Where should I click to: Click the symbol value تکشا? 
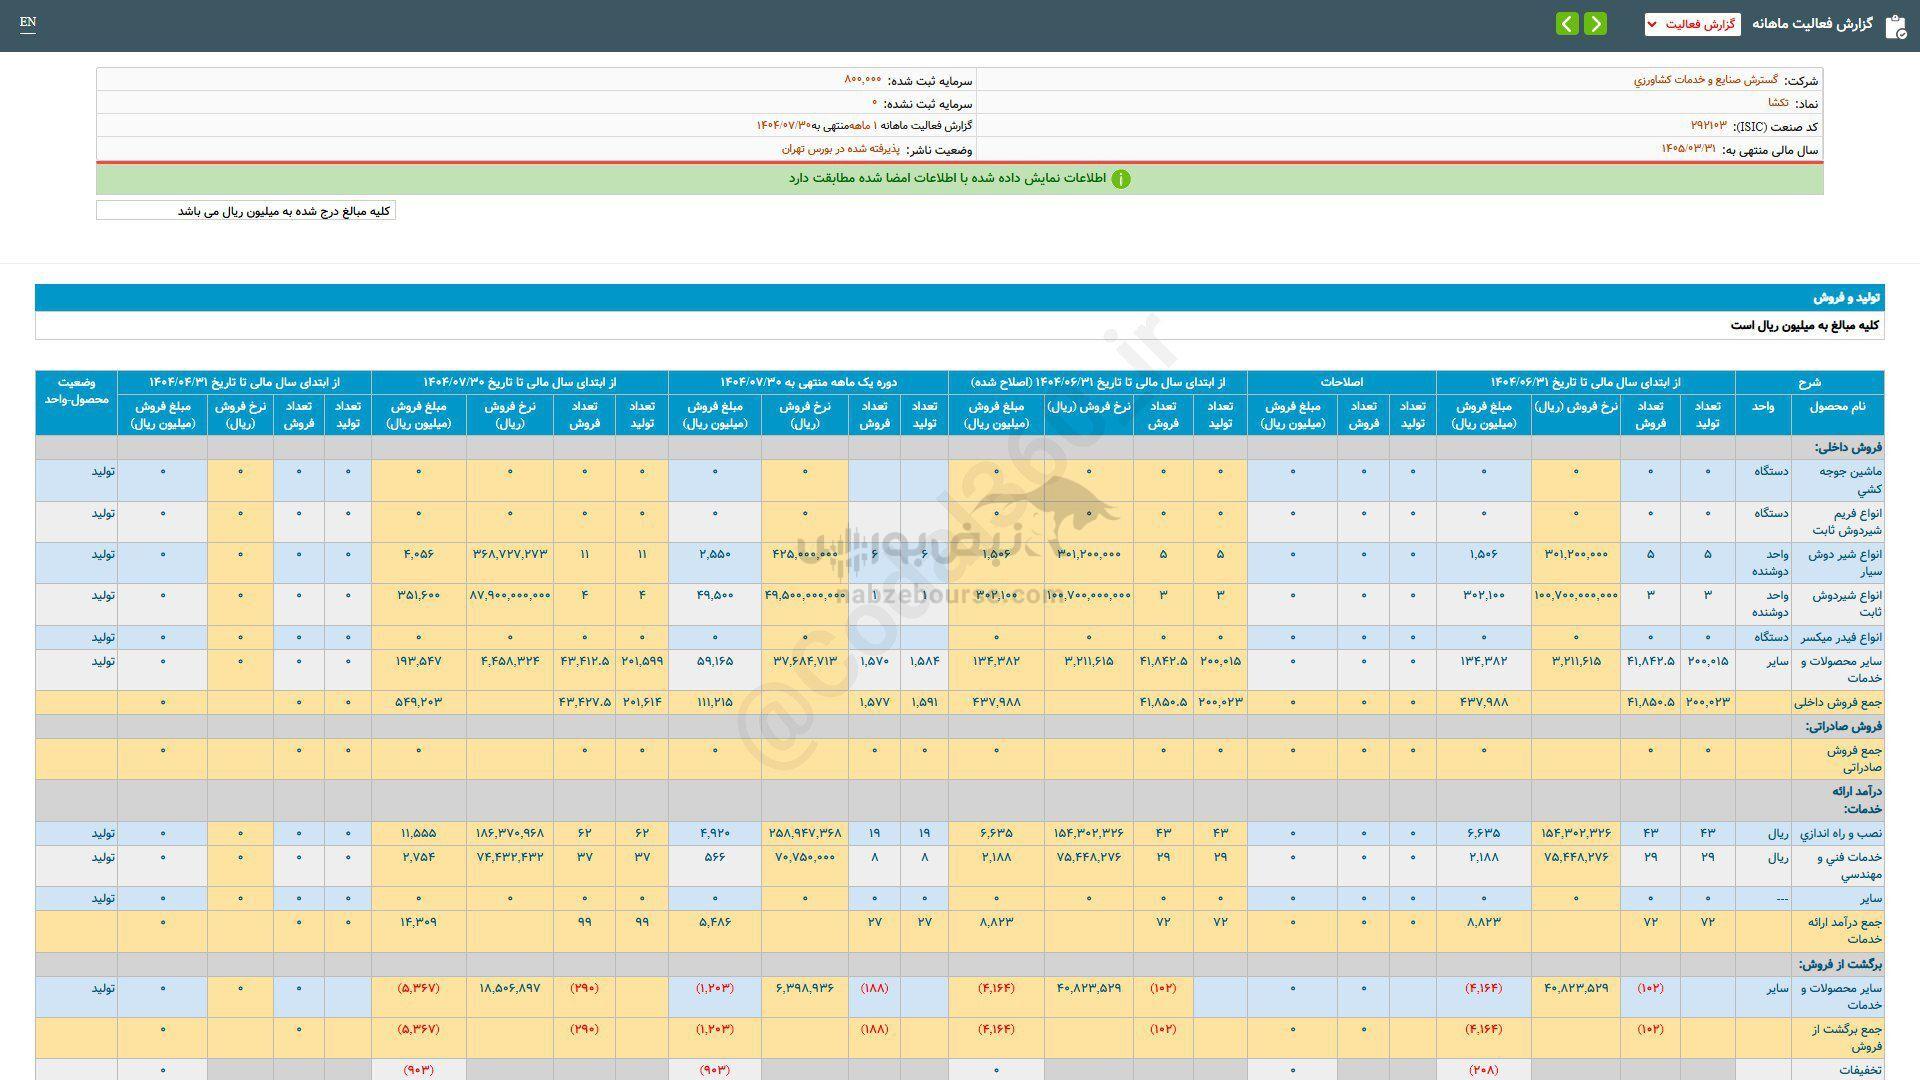(x=1777, y=103)
